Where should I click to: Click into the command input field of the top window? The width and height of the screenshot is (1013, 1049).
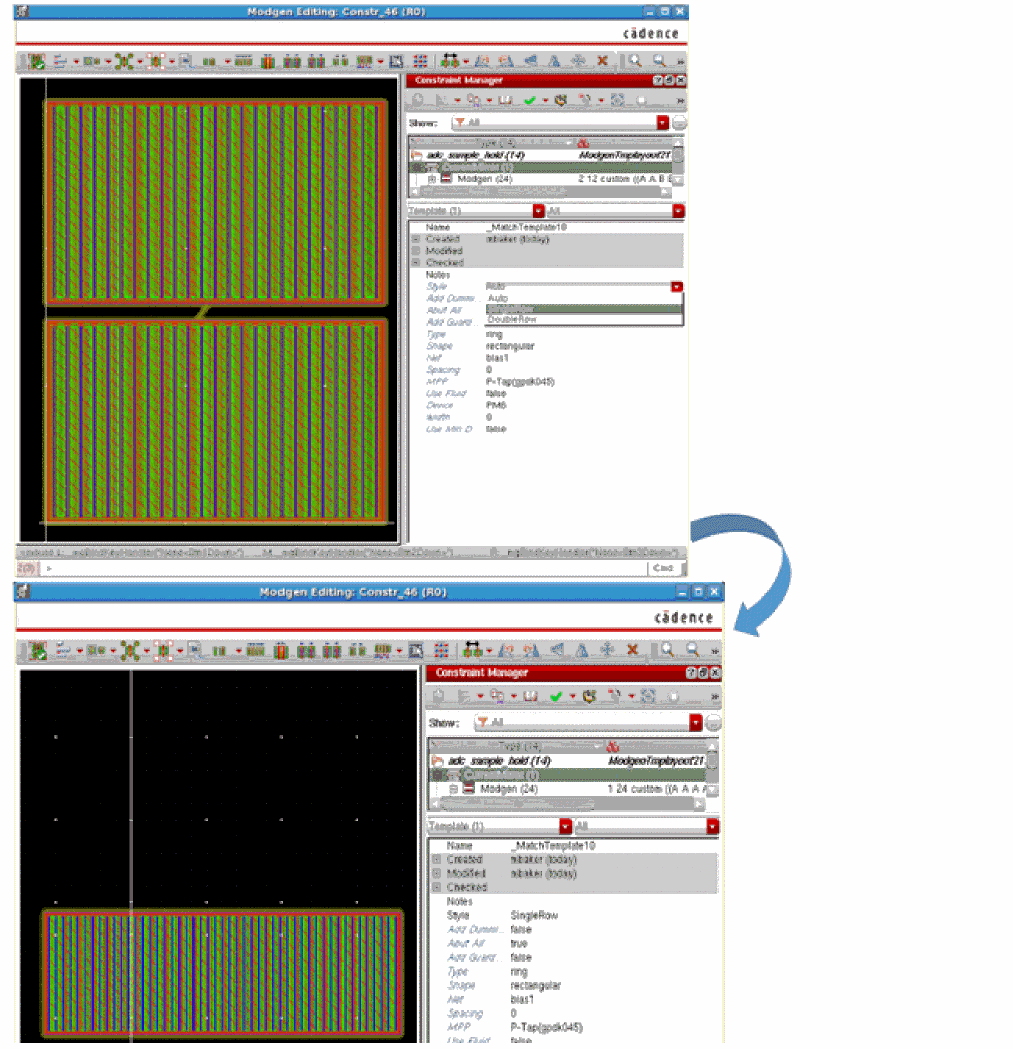click(x=343, y=568)
